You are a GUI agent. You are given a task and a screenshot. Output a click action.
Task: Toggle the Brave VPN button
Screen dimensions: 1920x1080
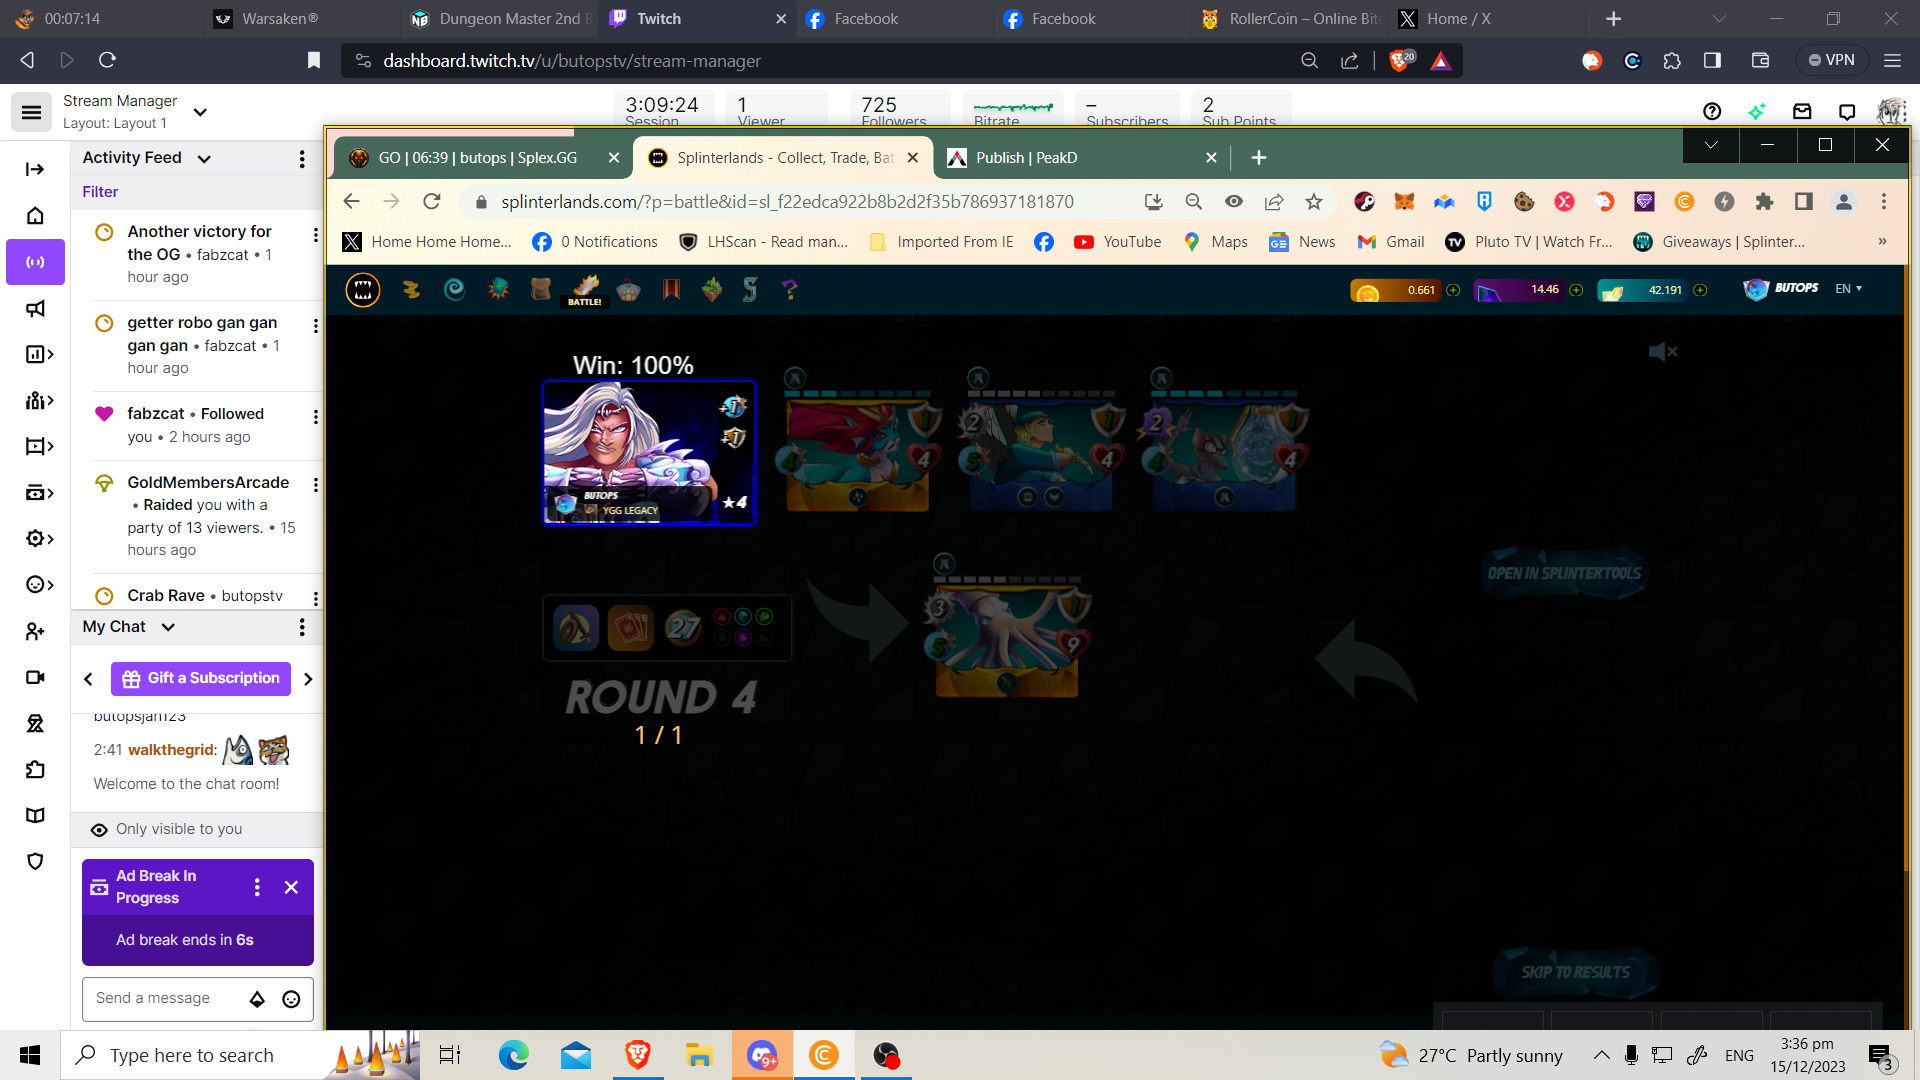[x=1831, y=60]
